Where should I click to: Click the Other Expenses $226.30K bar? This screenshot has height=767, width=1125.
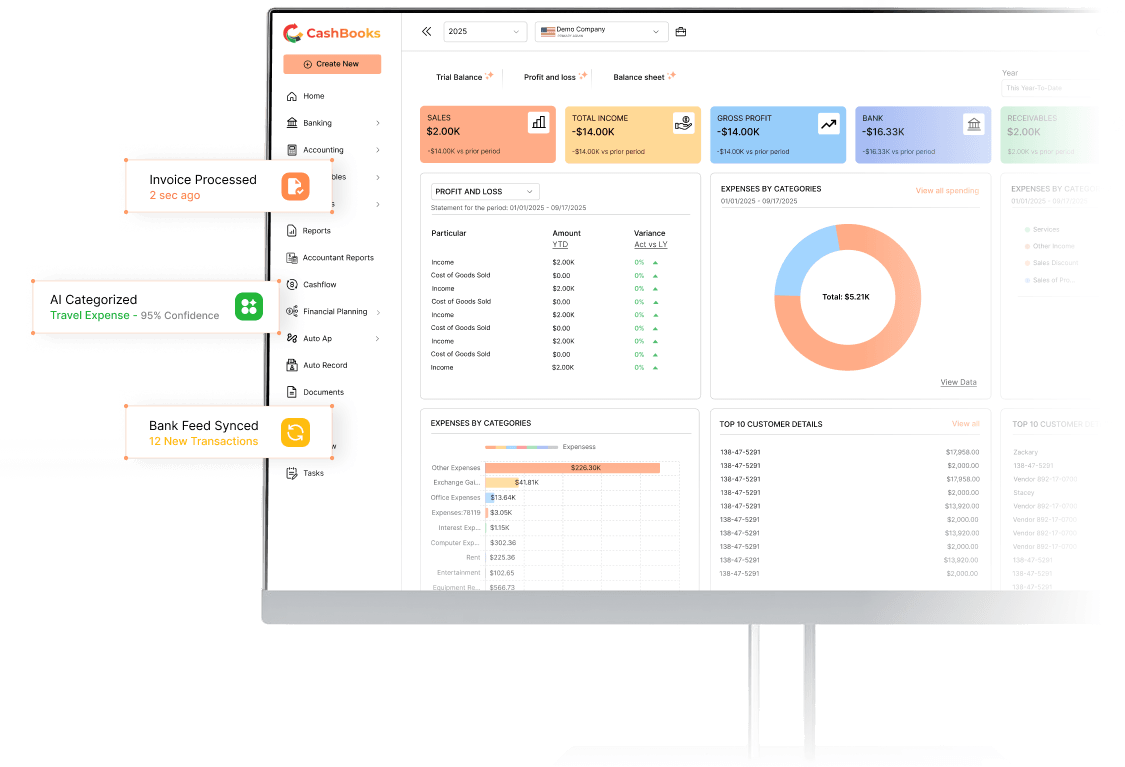click(x=573, y=468)
